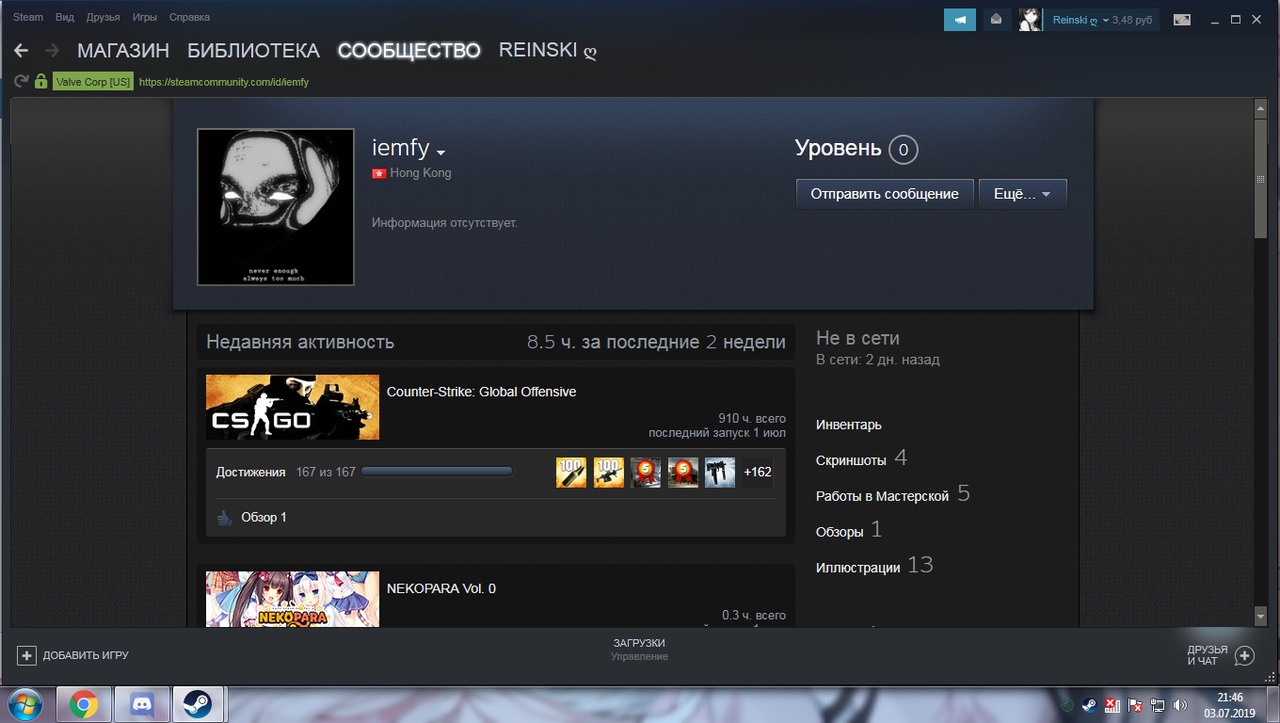Open the Игры menu

pyautogui.click(x=144, y=17)
